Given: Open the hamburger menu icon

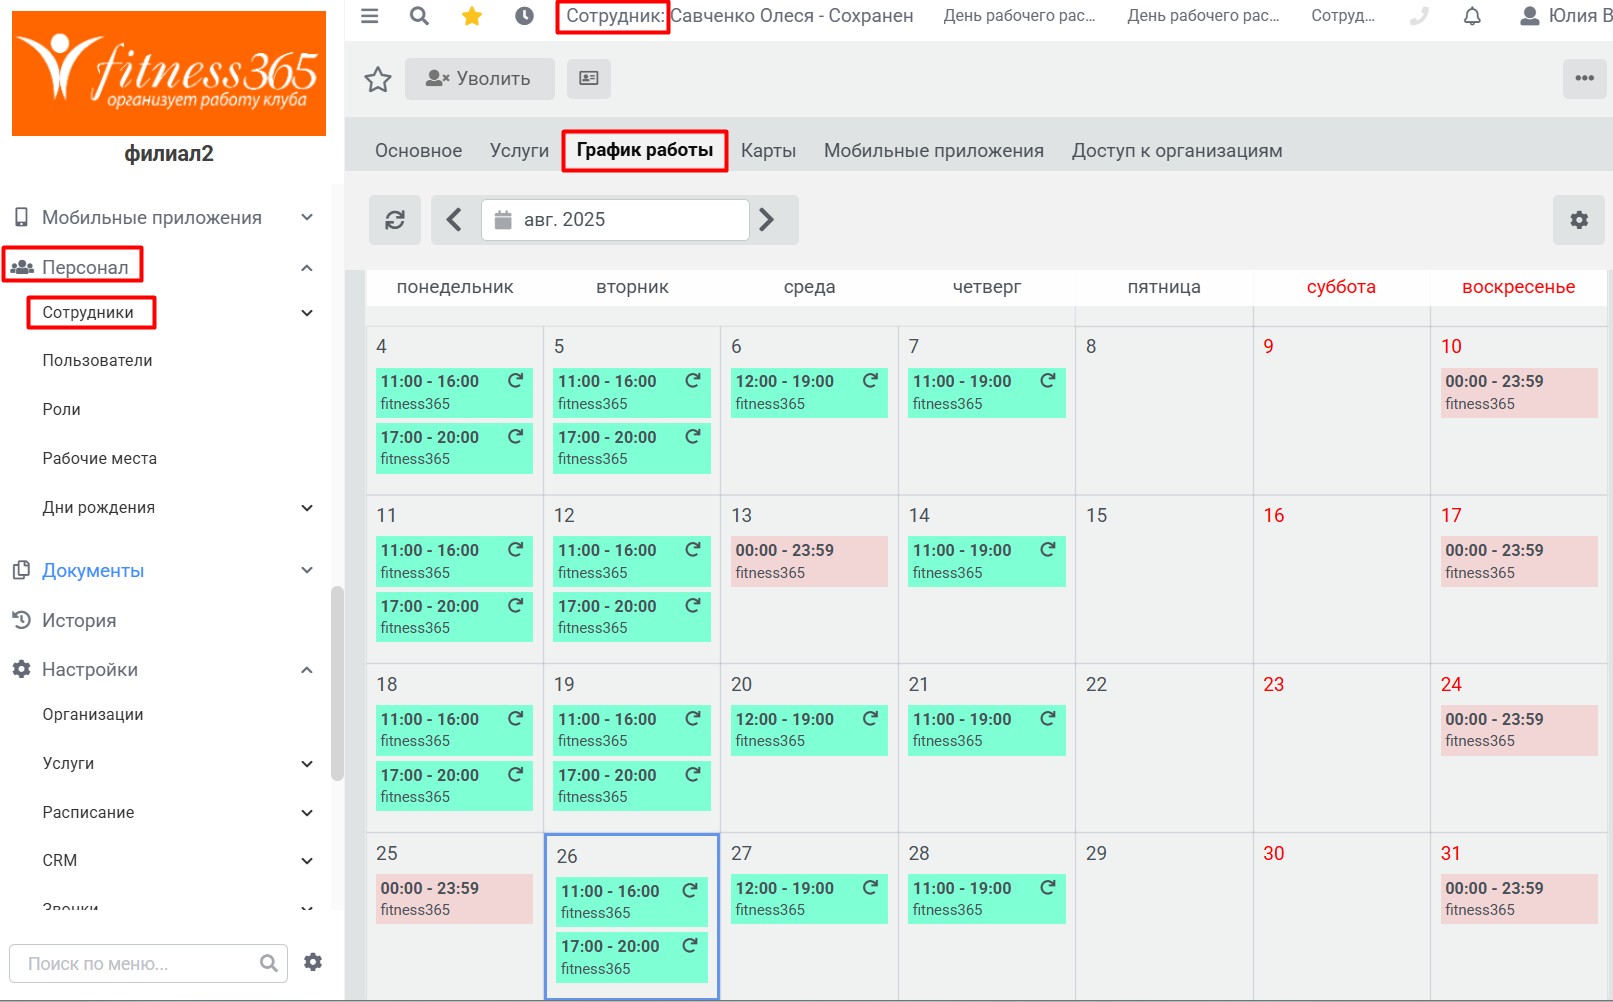Looking at the screenshot, I should pos(370,16).
